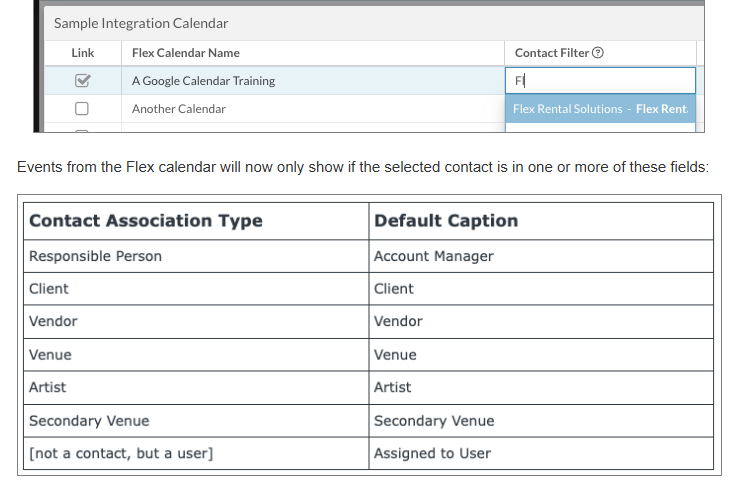The image size is (731, 493).
Task: Click the Assigned to User caption cell
Action: pos(432,454)
